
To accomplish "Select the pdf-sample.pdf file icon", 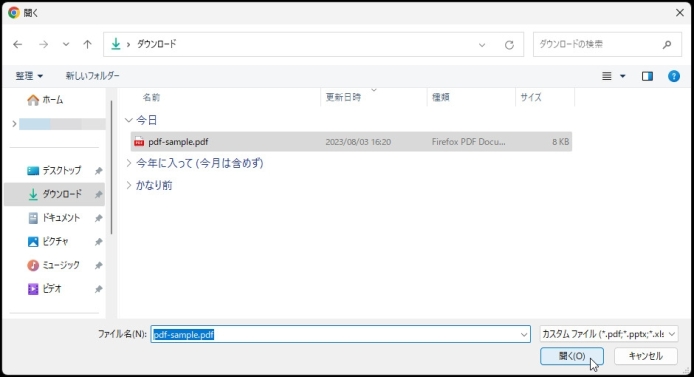I will pyautogui.click(x=139, y=142).
